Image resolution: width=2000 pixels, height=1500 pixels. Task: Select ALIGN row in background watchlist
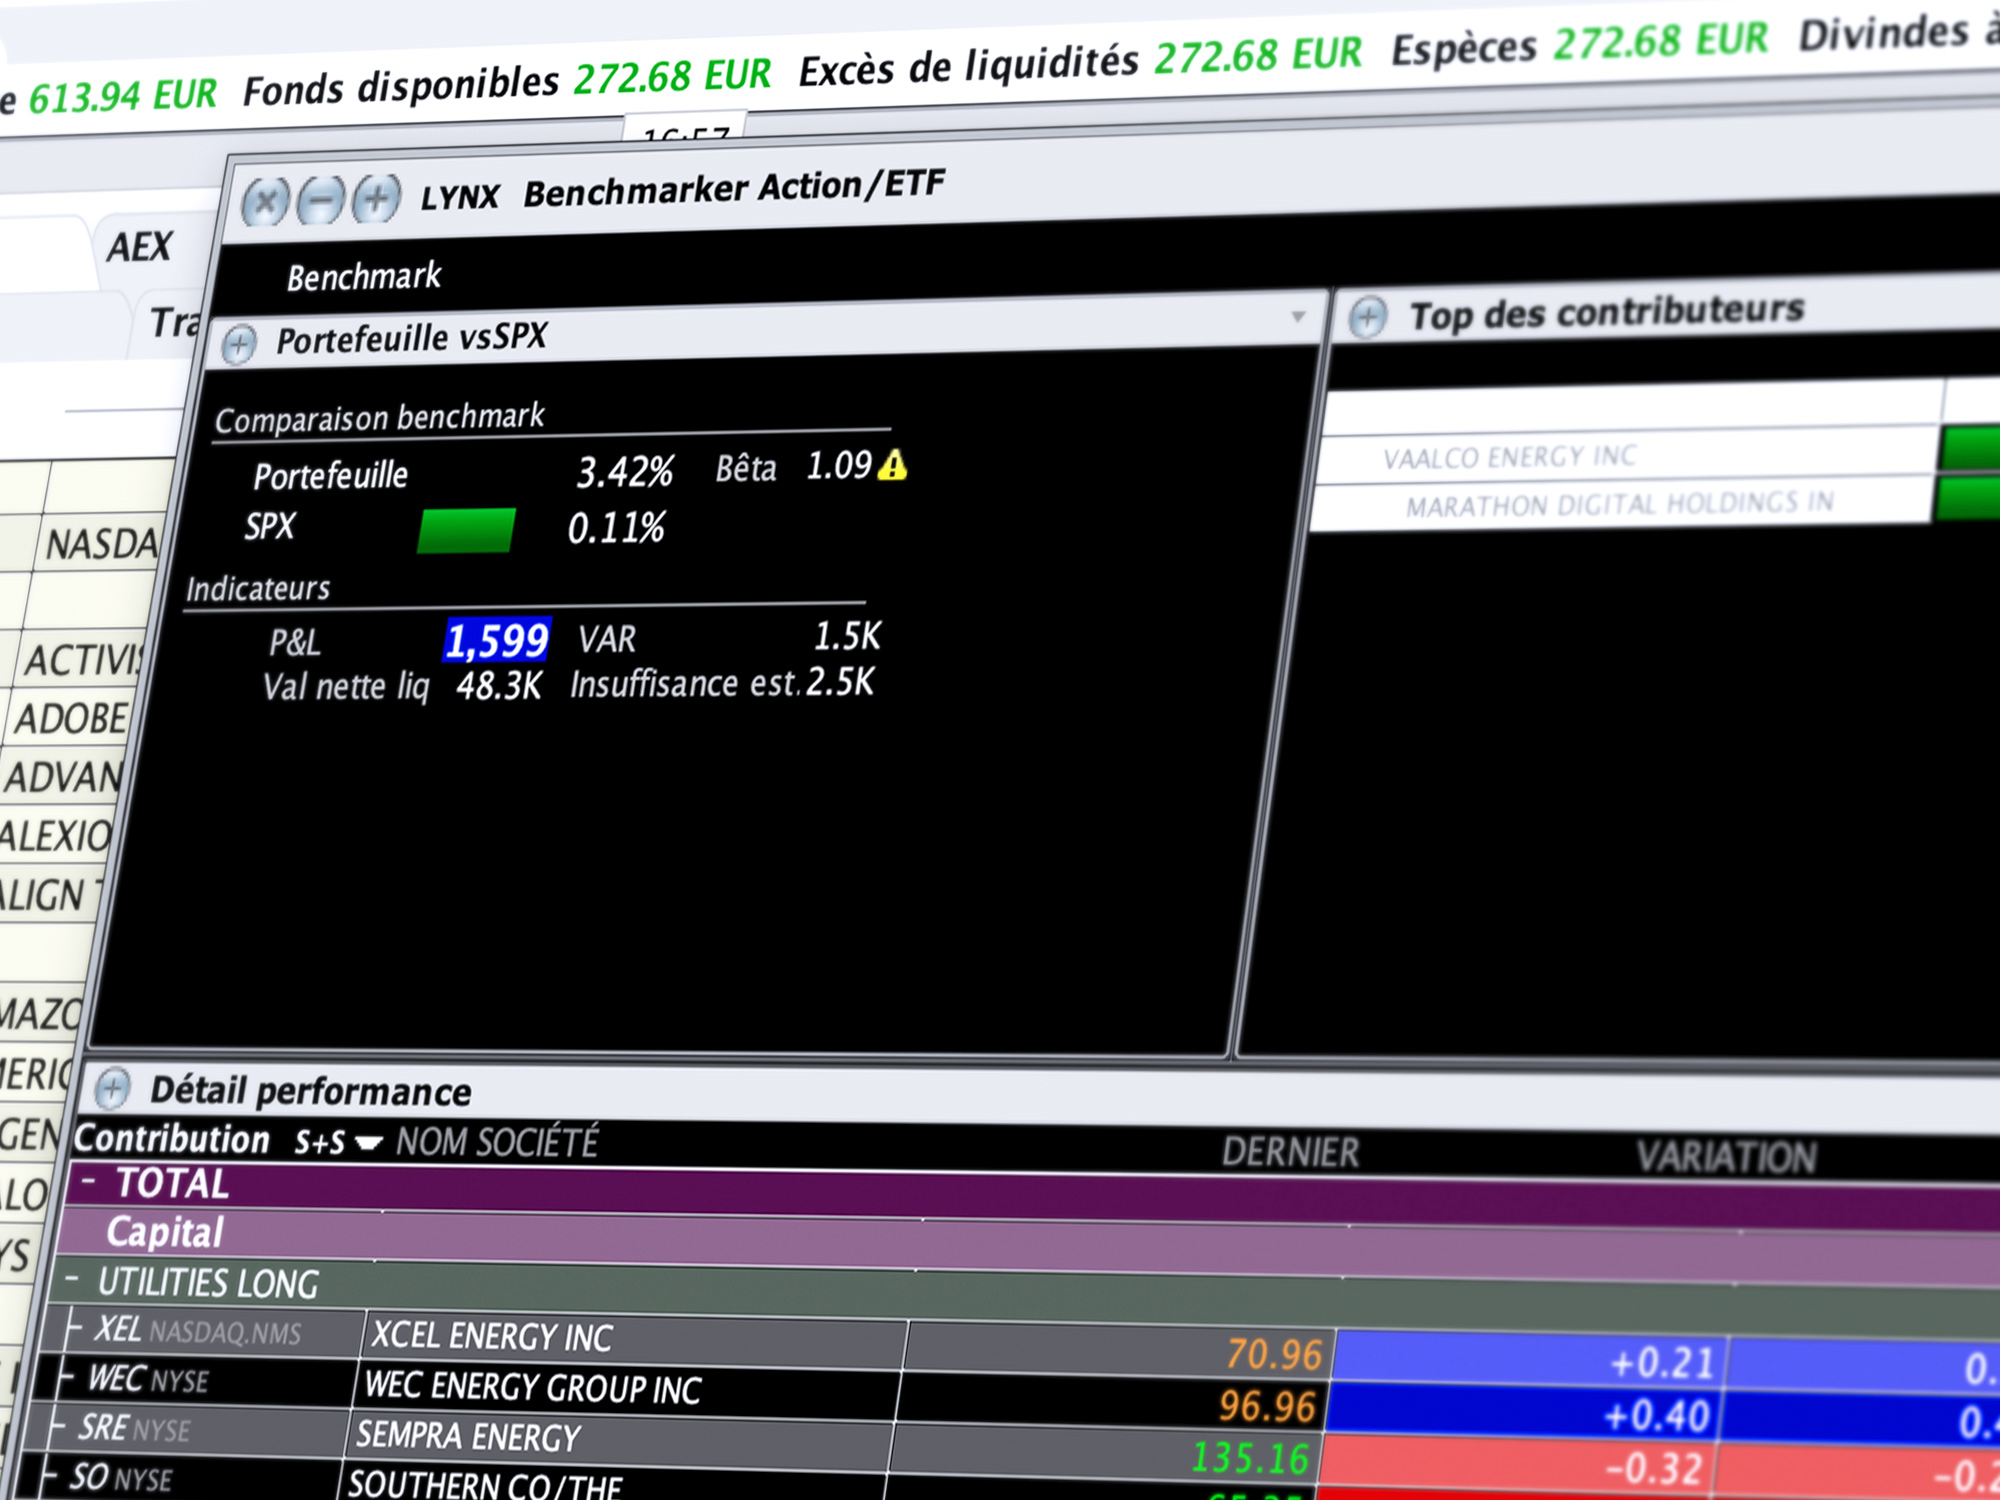pos(50,895)
